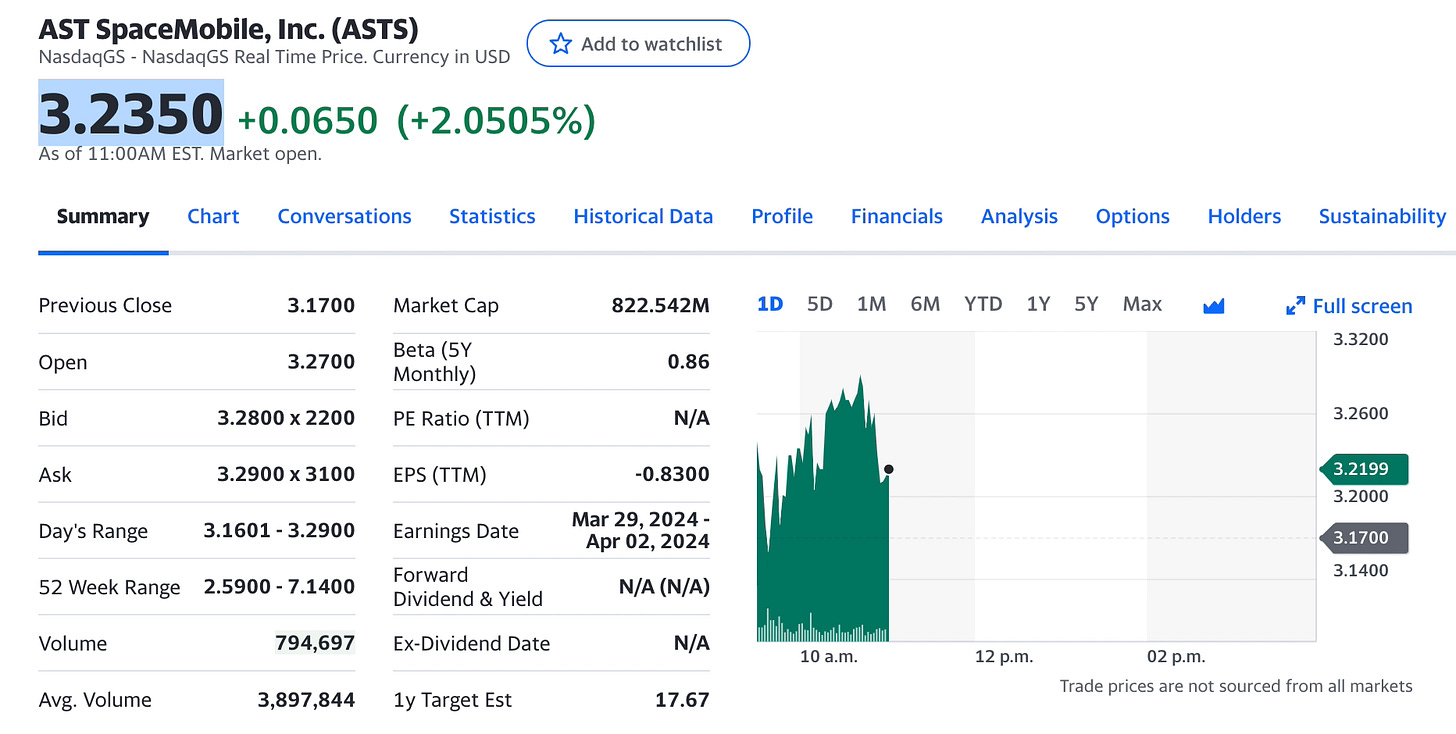
Task: Click the gray 3.1700 previous close marker
Action: [x=1364, y=537]
